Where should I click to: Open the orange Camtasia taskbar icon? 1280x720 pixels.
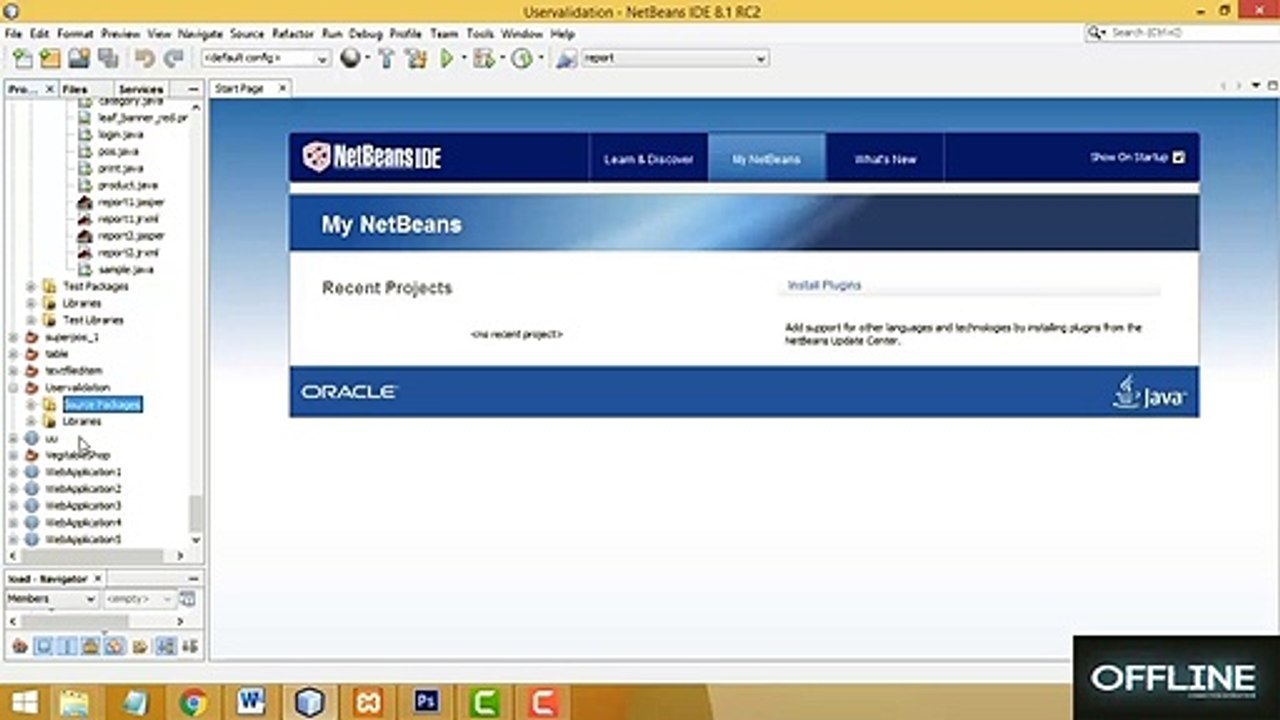click(x=543, y=703)
